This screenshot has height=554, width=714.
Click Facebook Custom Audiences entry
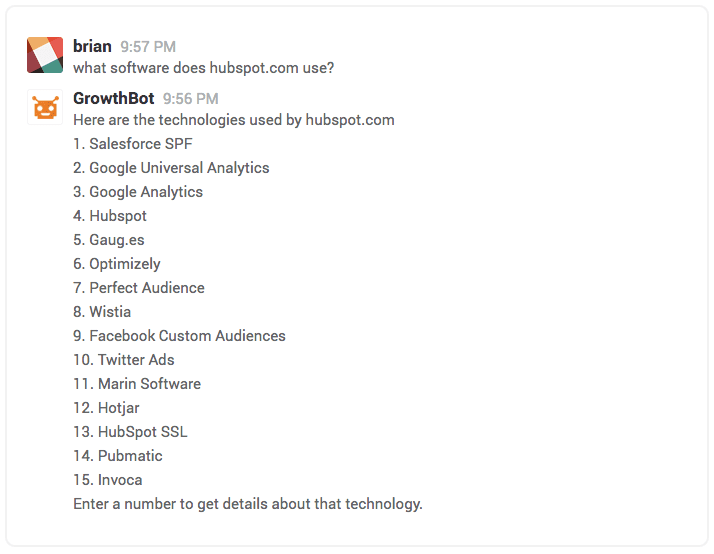[x=179, y=336]
